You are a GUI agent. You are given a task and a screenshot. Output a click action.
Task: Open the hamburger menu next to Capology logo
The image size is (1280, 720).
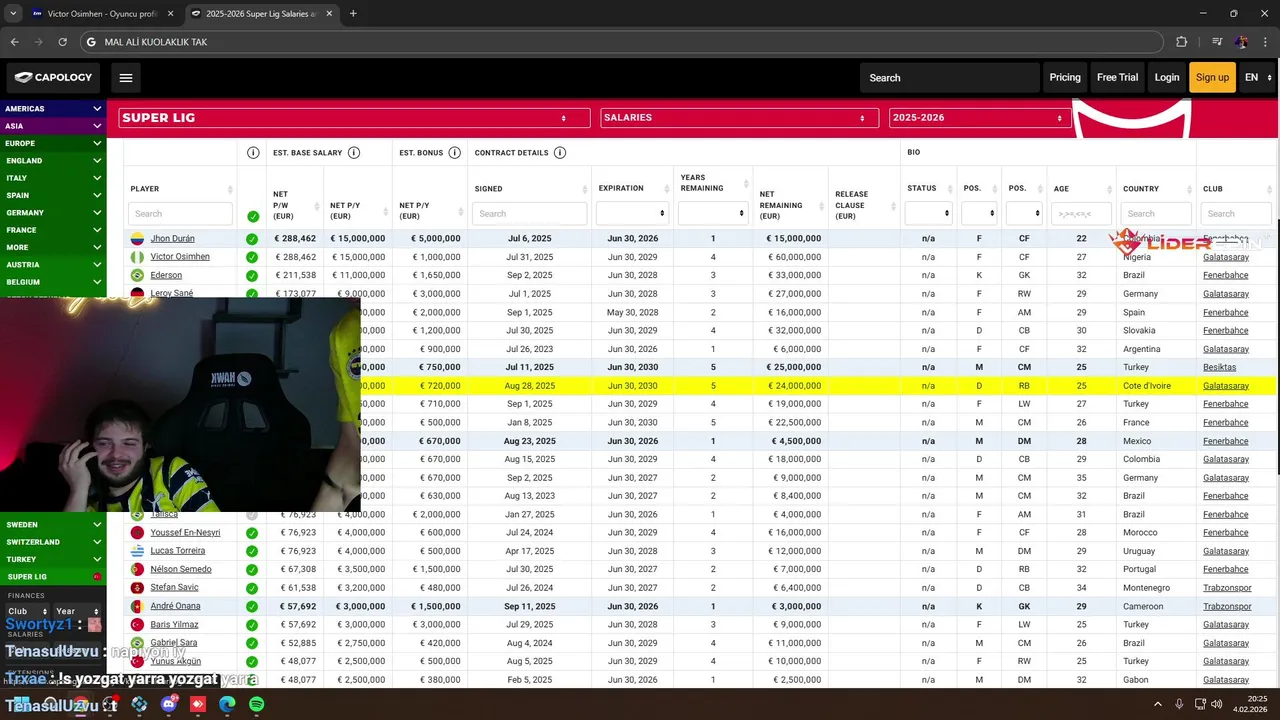(126, 77)
